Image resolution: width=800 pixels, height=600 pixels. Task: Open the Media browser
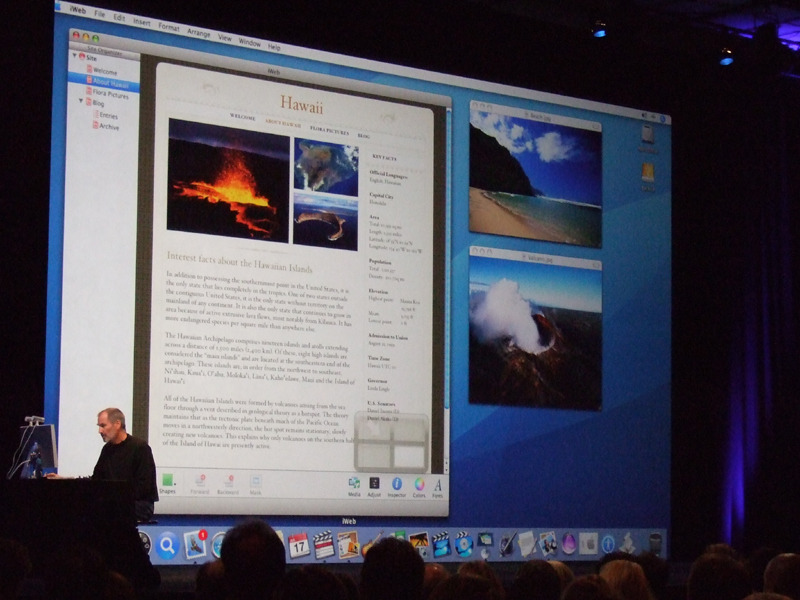click(x=354, y=487)
